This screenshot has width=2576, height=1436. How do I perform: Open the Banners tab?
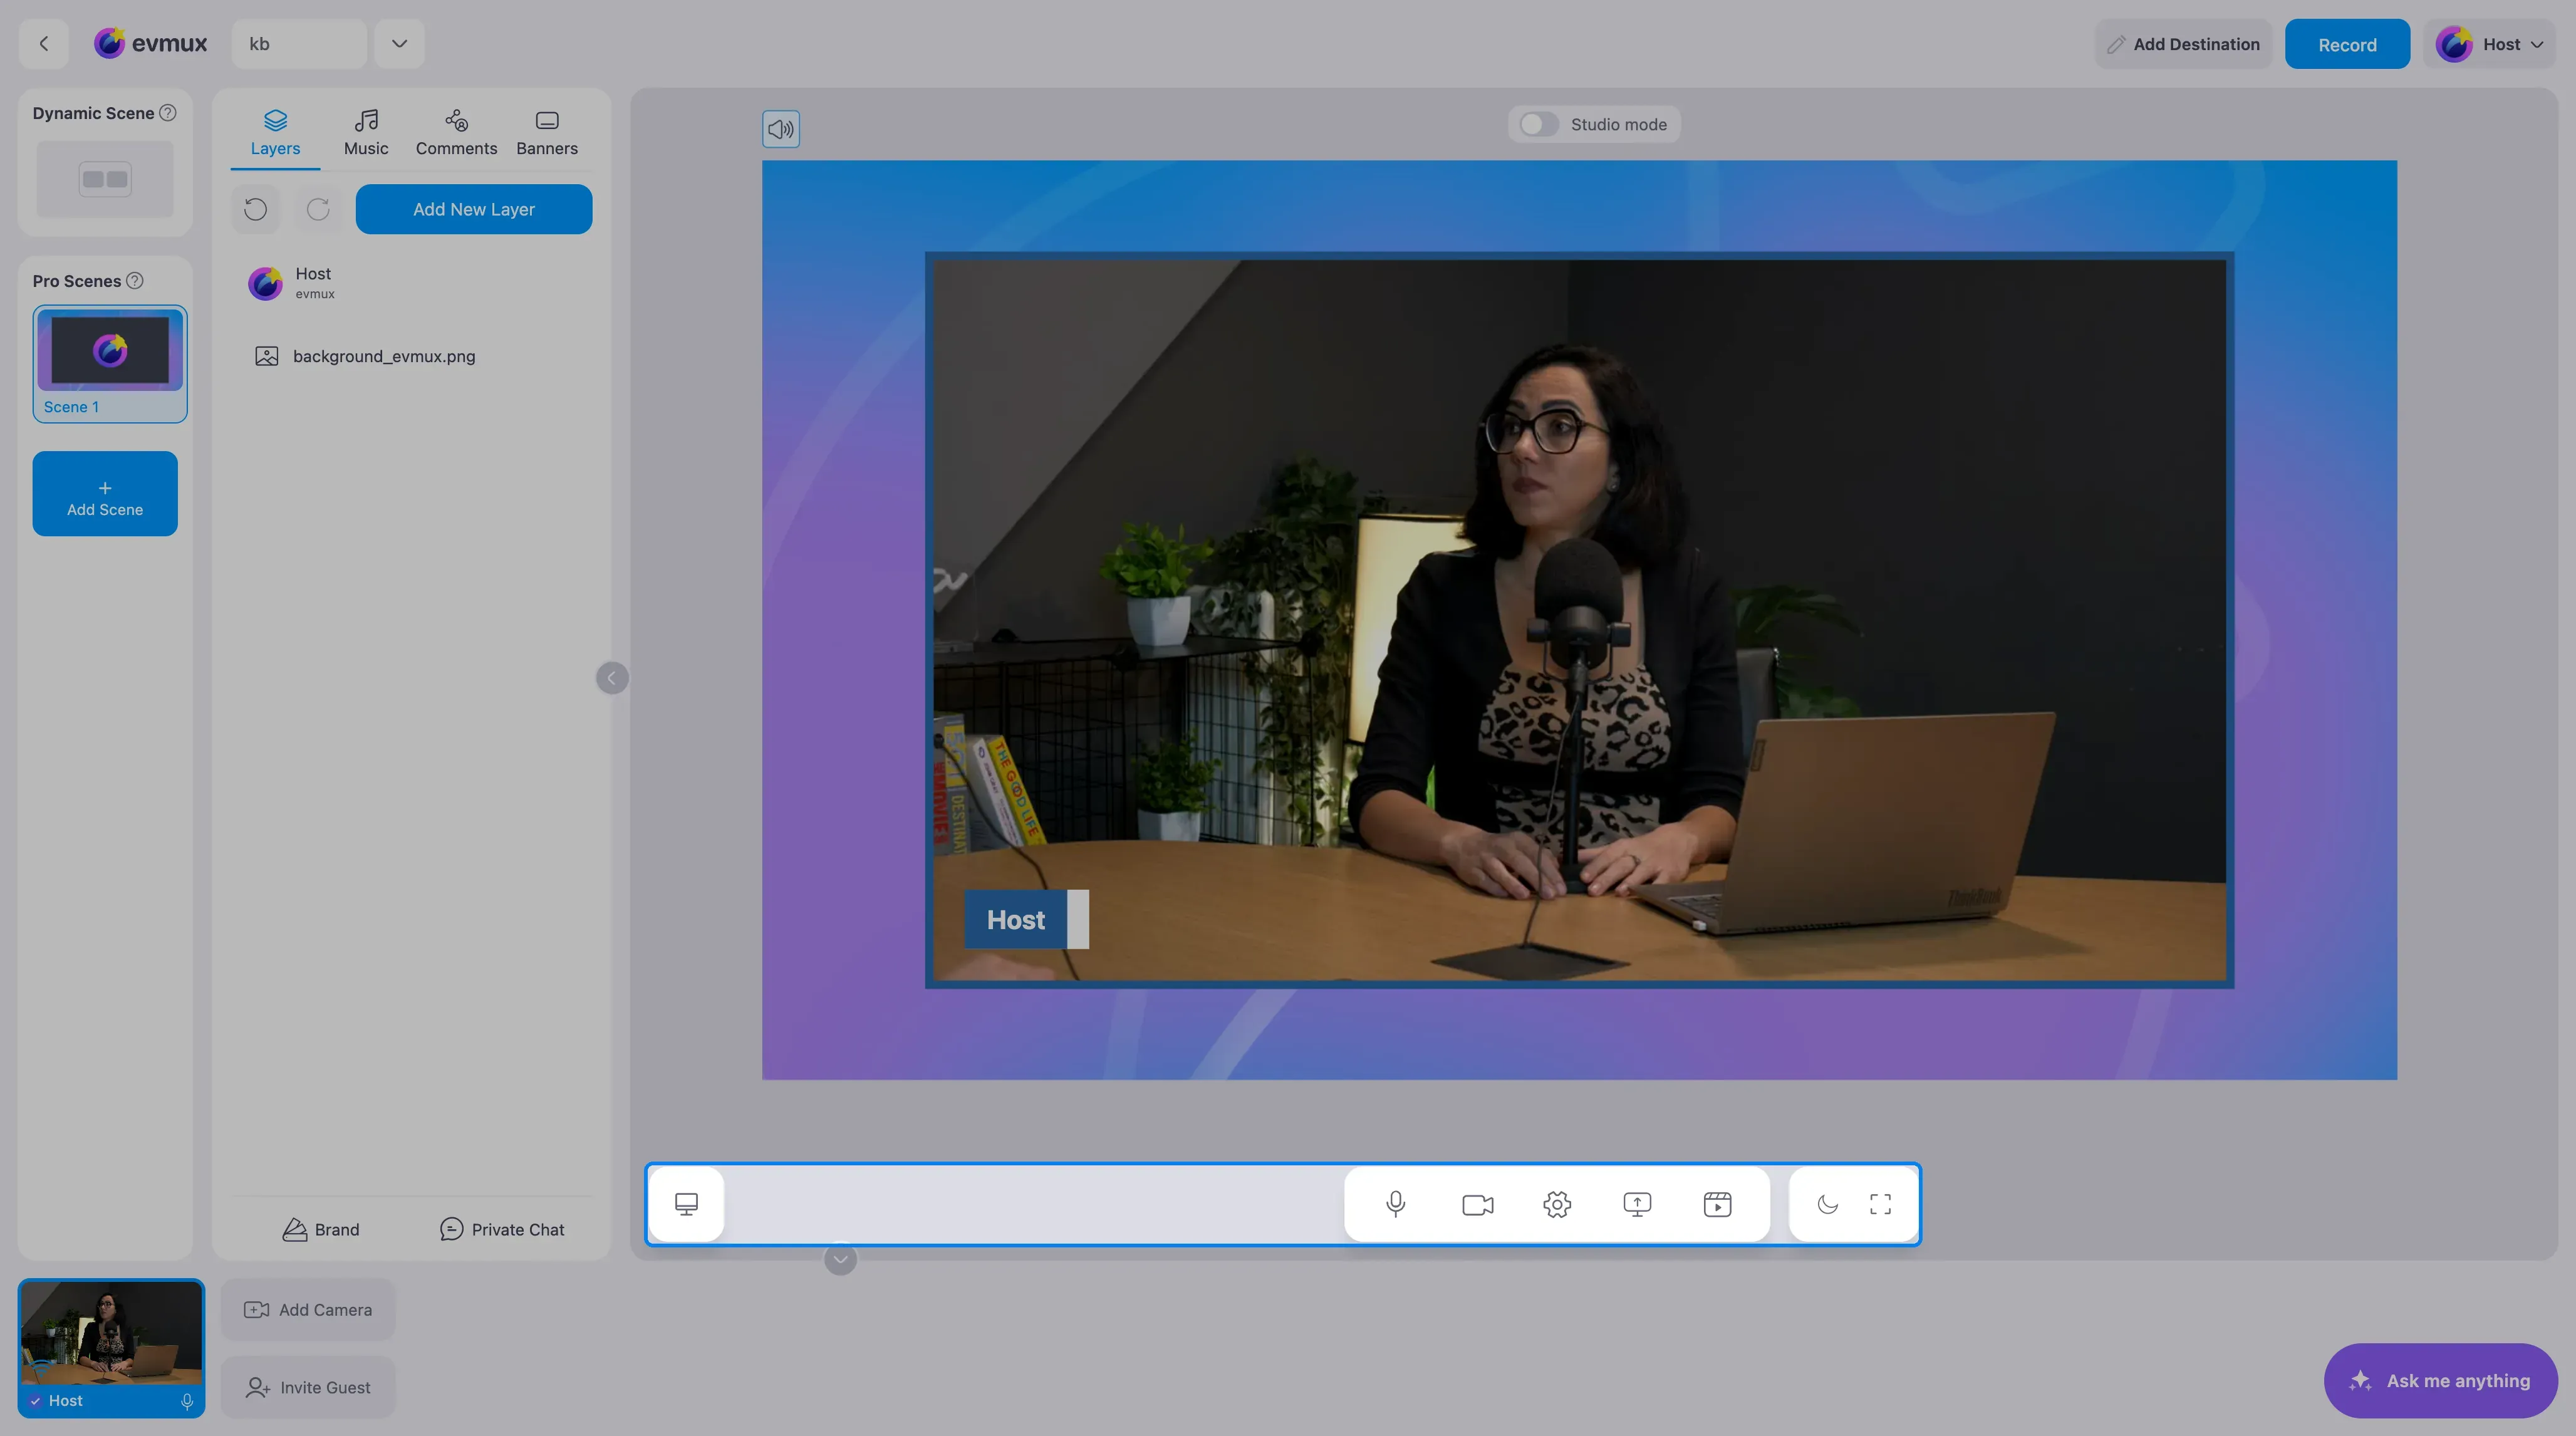[x=547, y=133]
